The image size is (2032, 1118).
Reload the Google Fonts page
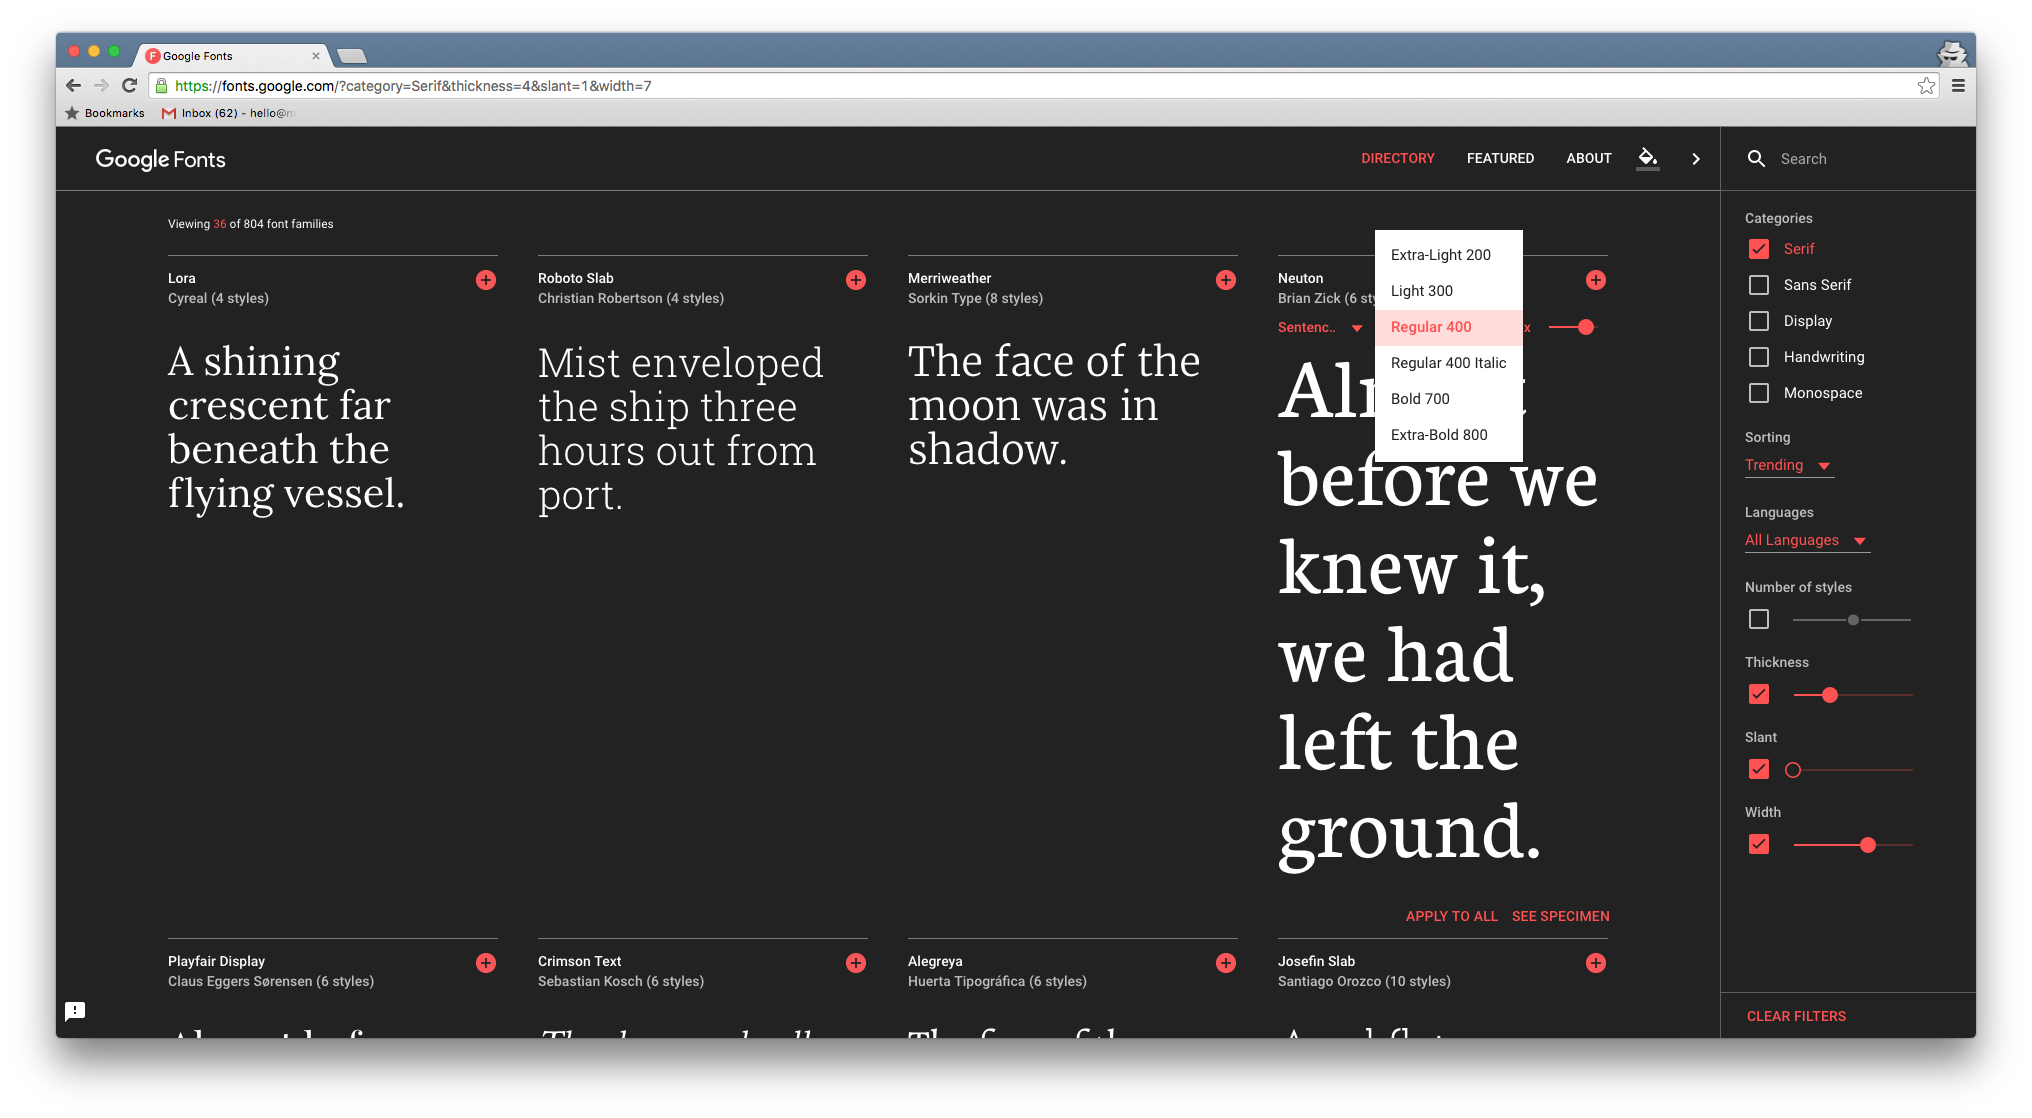pyautogui.click(x=129, y=86)
